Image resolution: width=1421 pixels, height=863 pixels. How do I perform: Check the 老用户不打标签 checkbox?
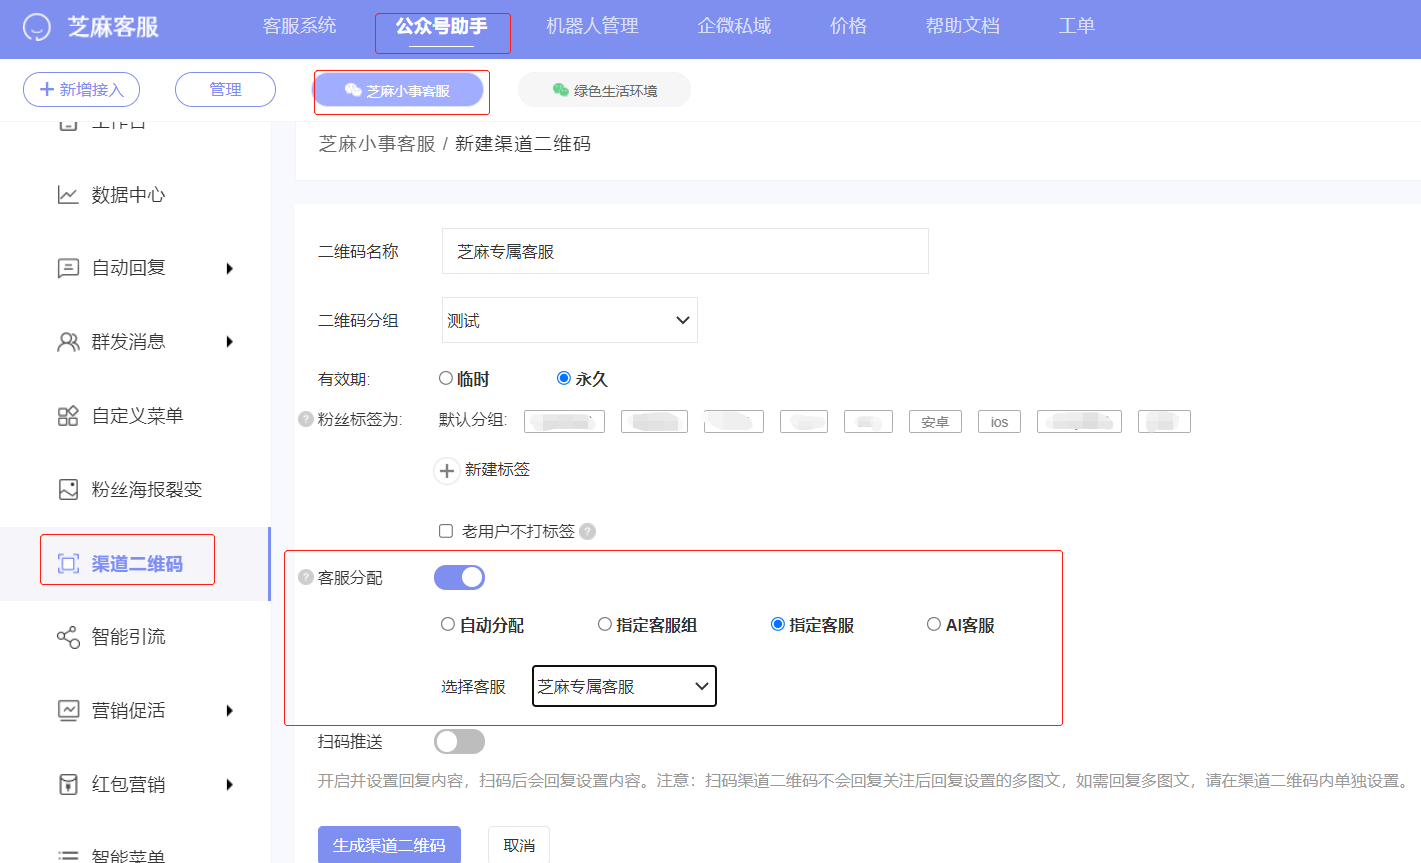tap(445, 531)
